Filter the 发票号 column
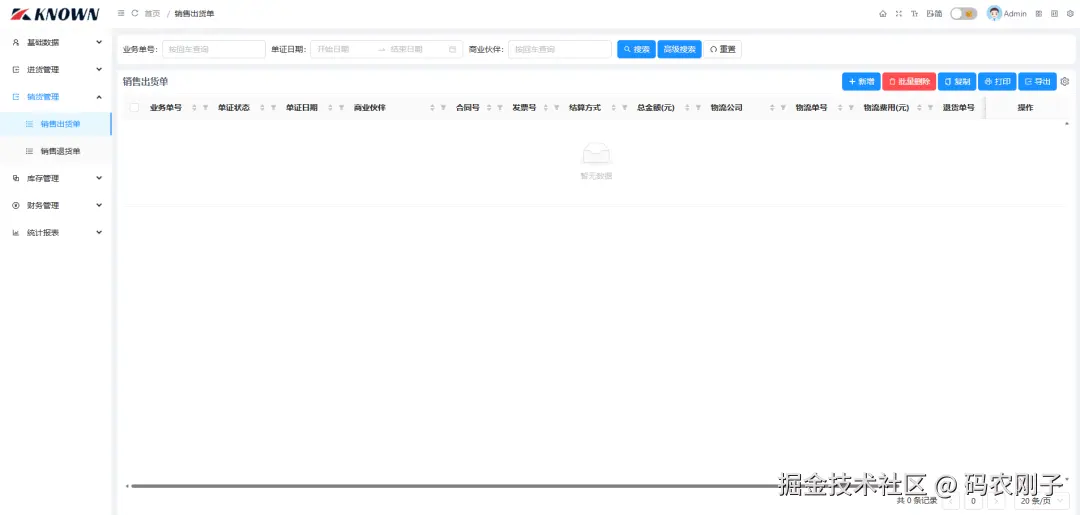The width and height of the screenshot is (1080, 515). click(557, 108)
